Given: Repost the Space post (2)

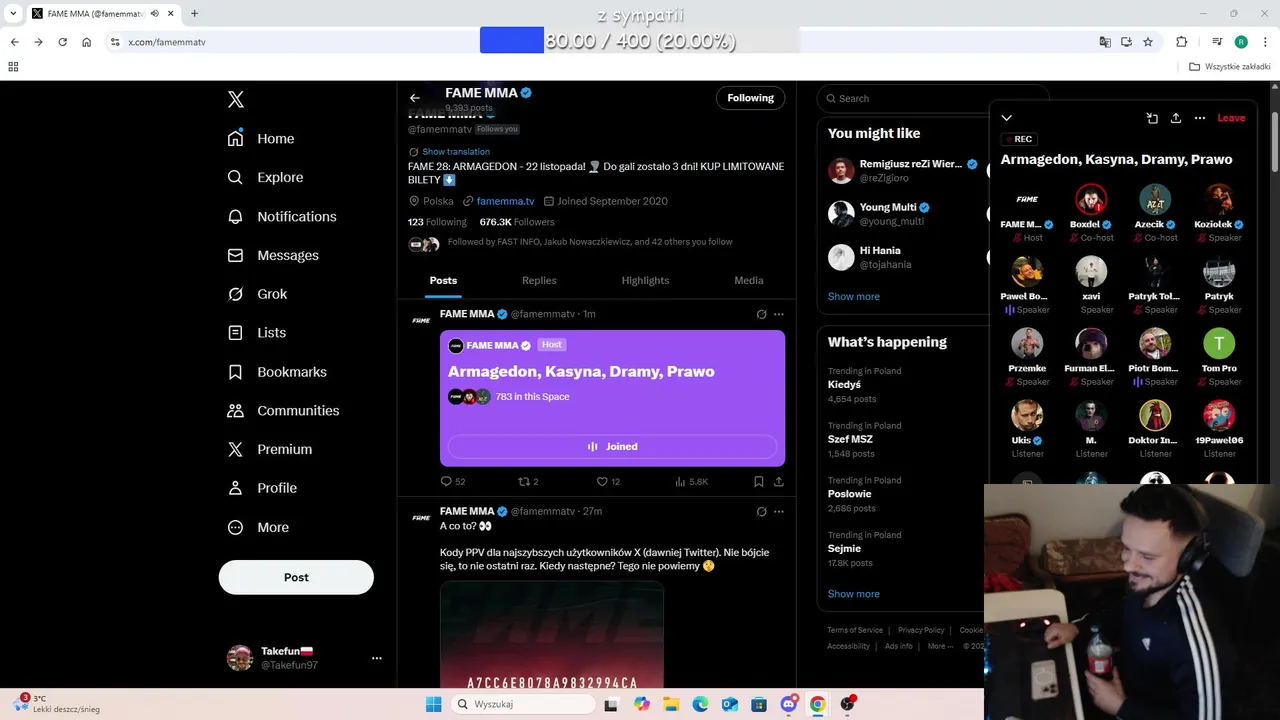Looking at the screenshot, I should pyautogui.click(x=528, y=481).
